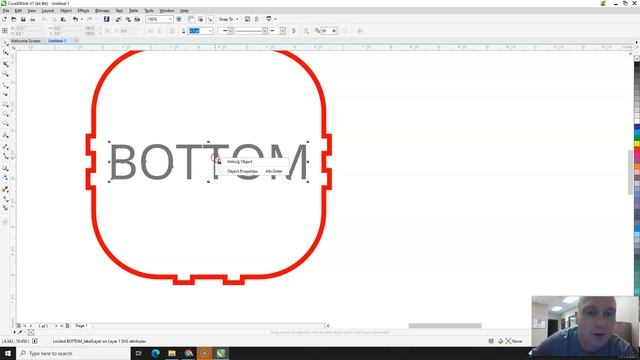Image resolution: width=640 pixels, height=360 pixels.
Task: Toggle Show Grid button
Action: click(x=200, y=19)
